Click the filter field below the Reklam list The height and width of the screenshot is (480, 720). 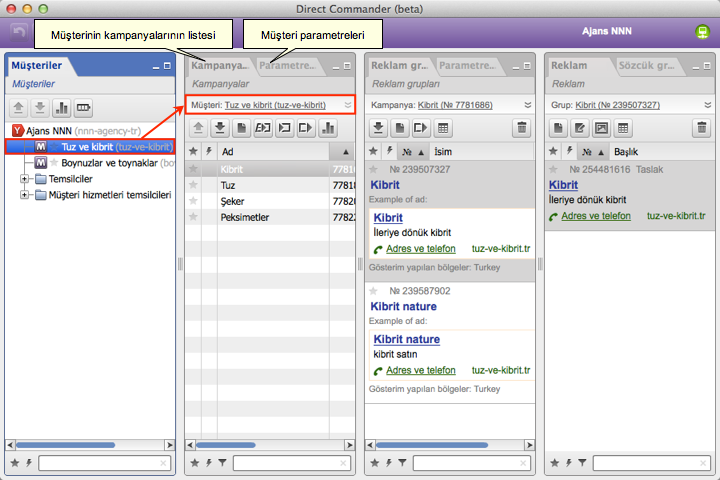coord(652,463)
